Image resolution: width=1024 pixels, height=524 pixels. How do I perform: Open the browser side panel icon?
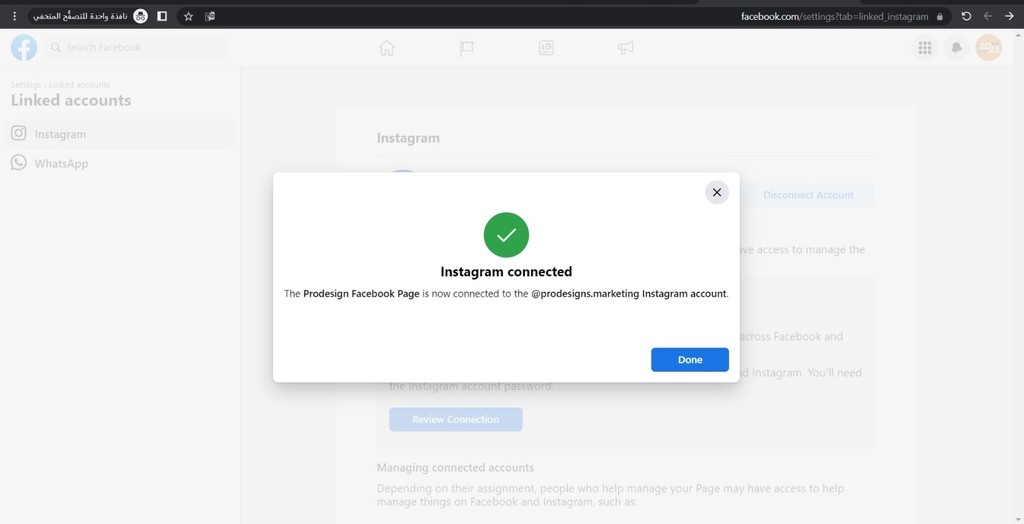[x=162, y=16]
